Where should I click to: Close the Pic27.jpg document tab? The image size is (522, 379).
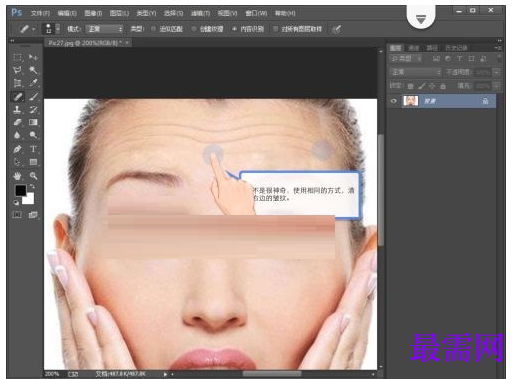tap(127, 43)
